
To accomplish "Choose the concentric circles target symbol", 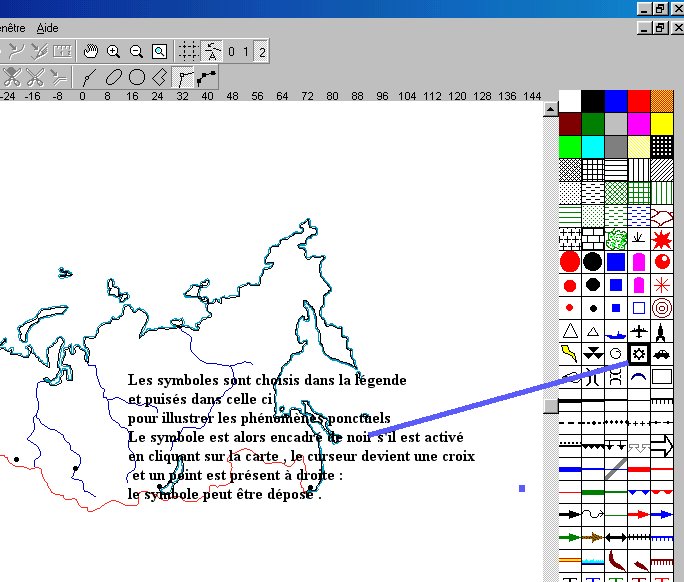I will pyautogui.click(x=661, y=308).
